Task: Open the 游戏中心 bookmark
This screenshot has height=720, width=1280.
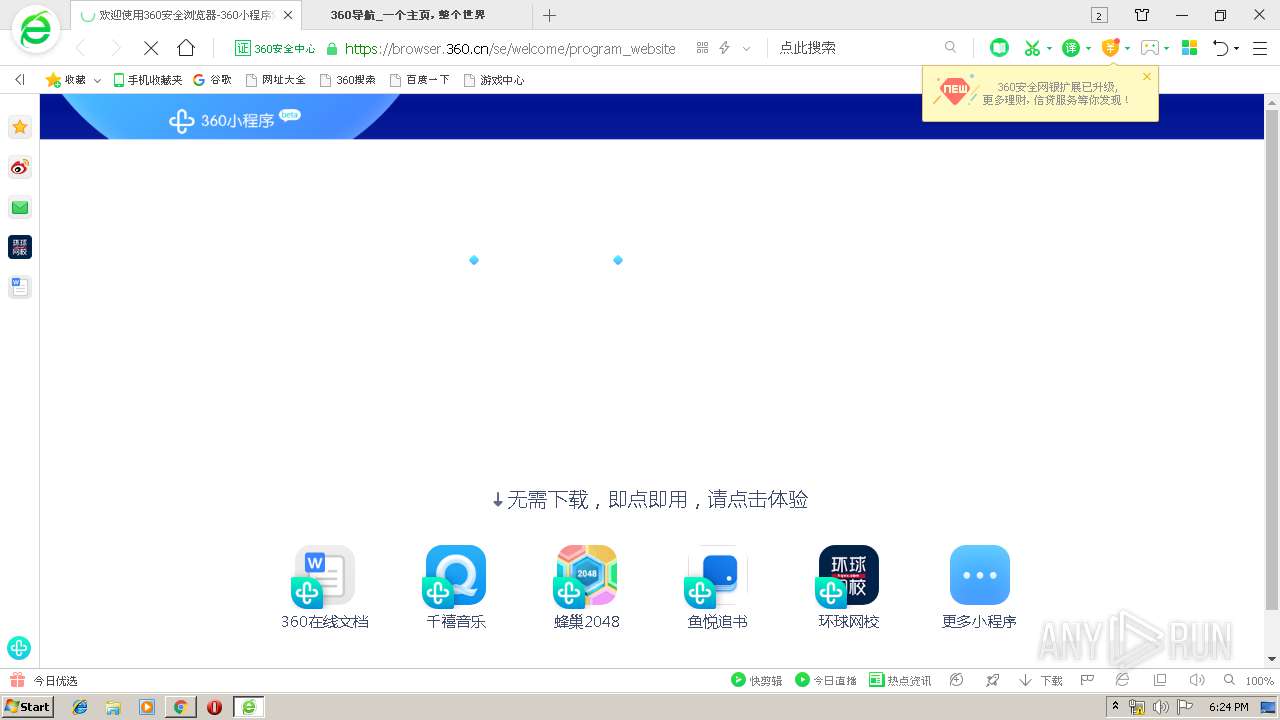Action: coord(494,80)
